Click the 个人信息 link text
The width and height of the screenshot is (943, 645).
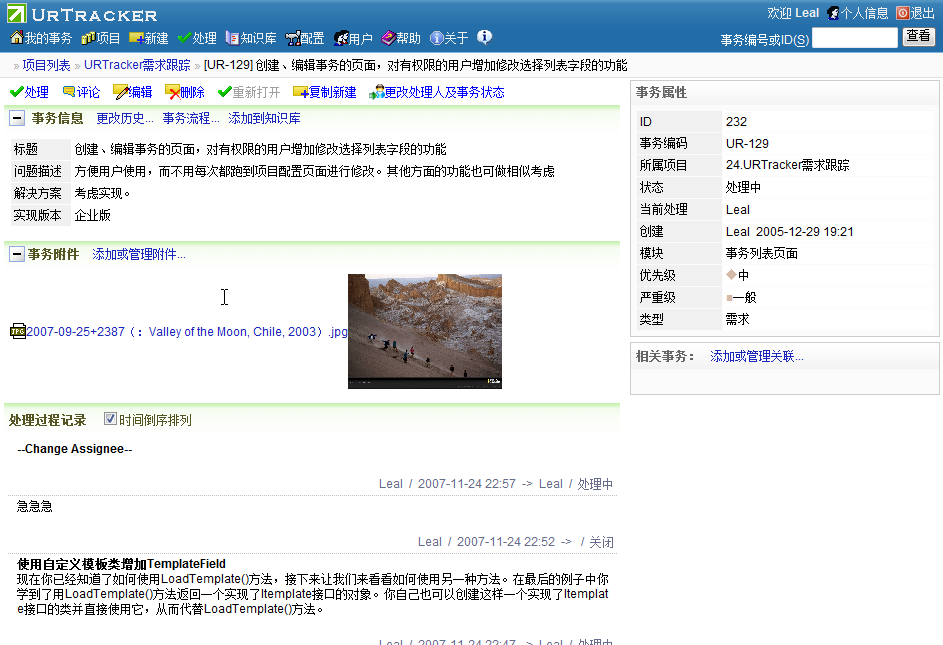(864, 13)
